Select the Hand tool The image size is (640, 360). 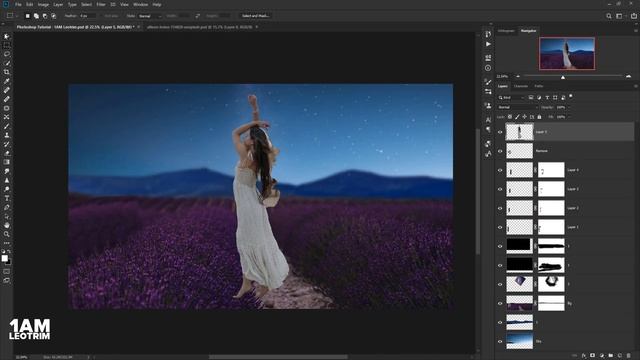point(7,225)
